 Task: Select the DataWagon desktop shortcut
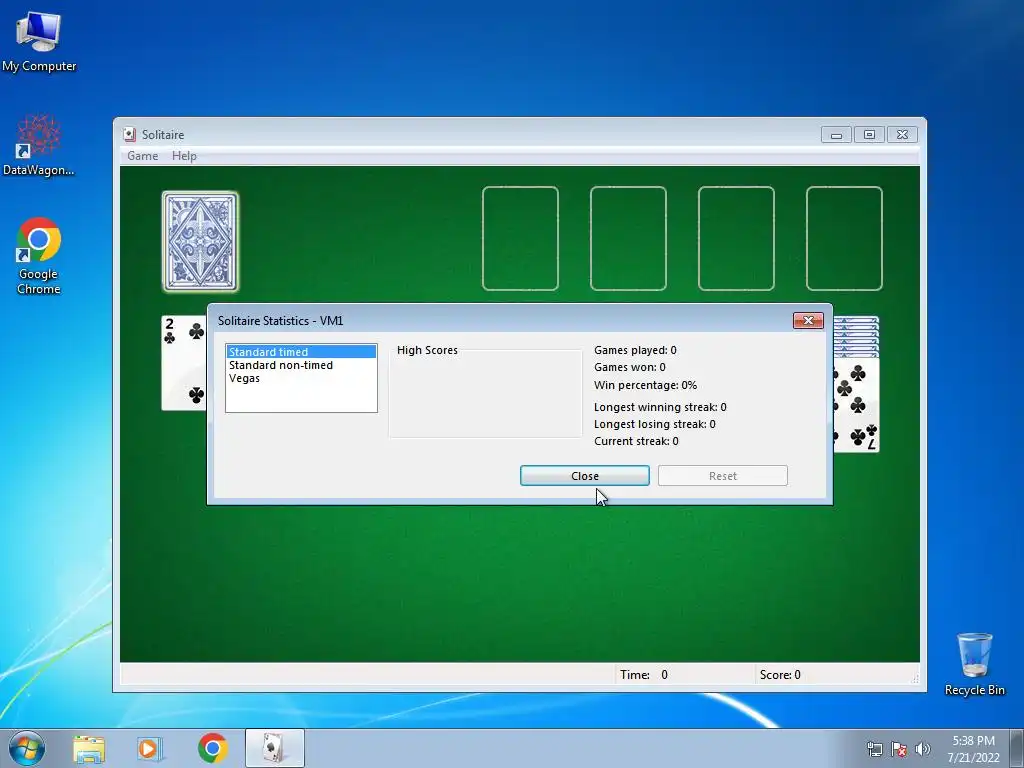coord(39,145)
